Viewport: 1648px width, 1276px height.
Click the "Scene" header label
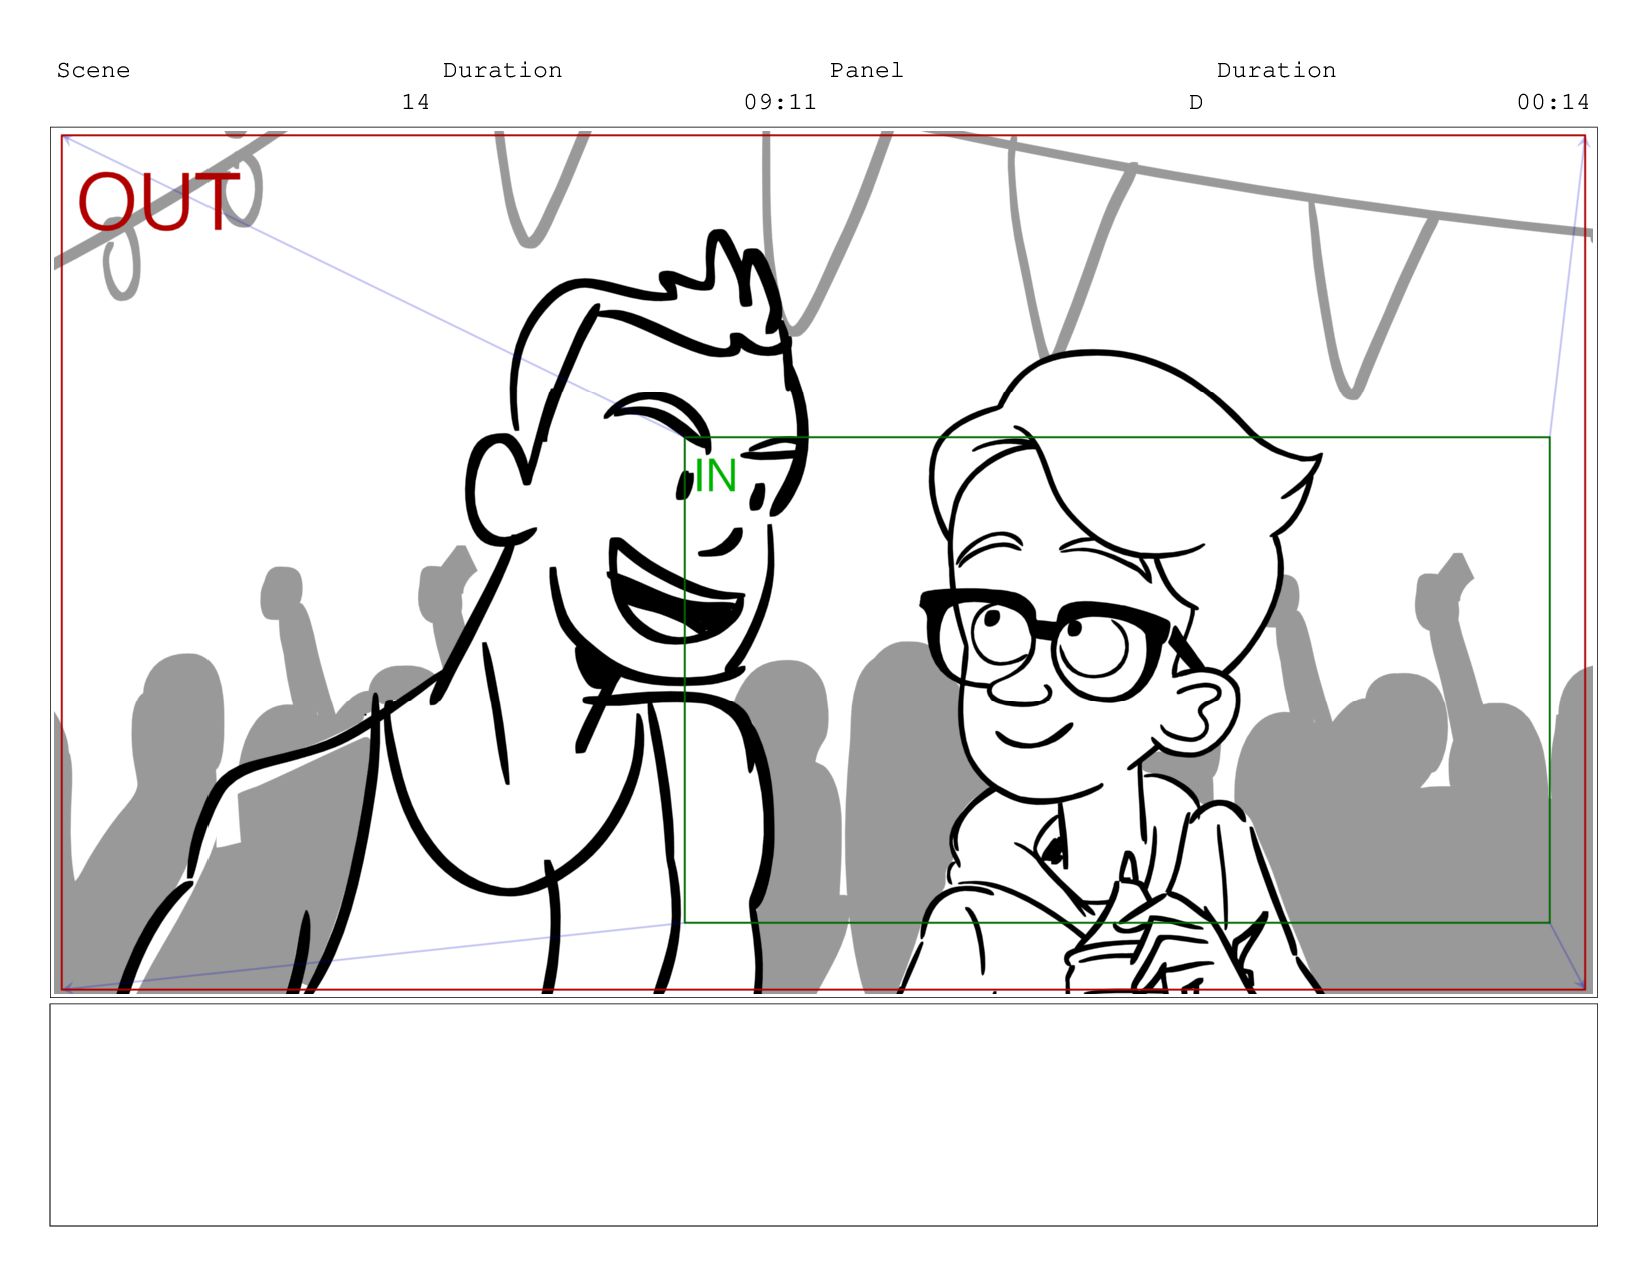point(93,70)
